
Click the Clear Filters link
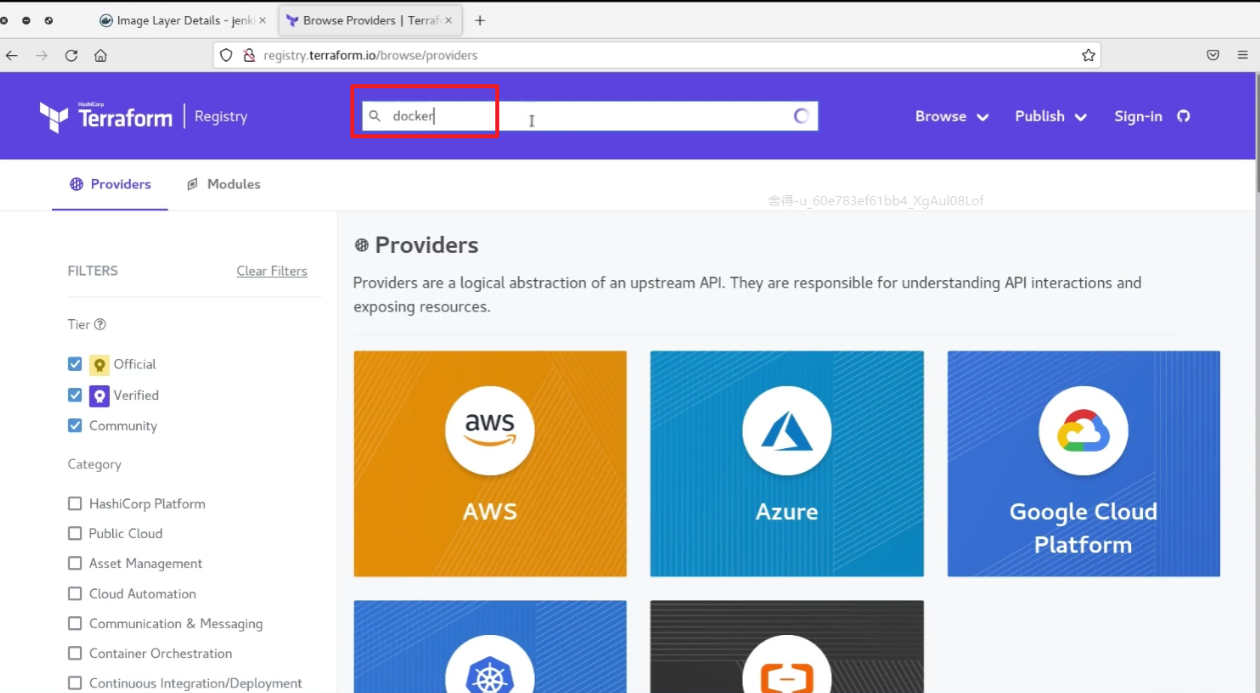click(272, 271)
